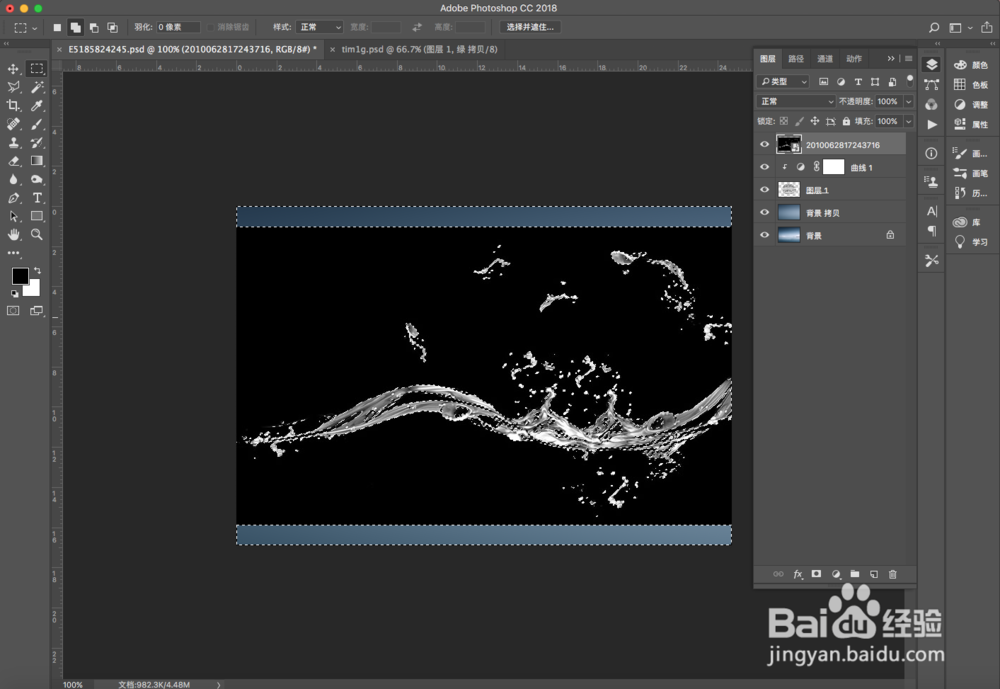Select the Rectangle shape tool
The width and height of the screenshot is (1000, 689).
(x=37, y=216)
